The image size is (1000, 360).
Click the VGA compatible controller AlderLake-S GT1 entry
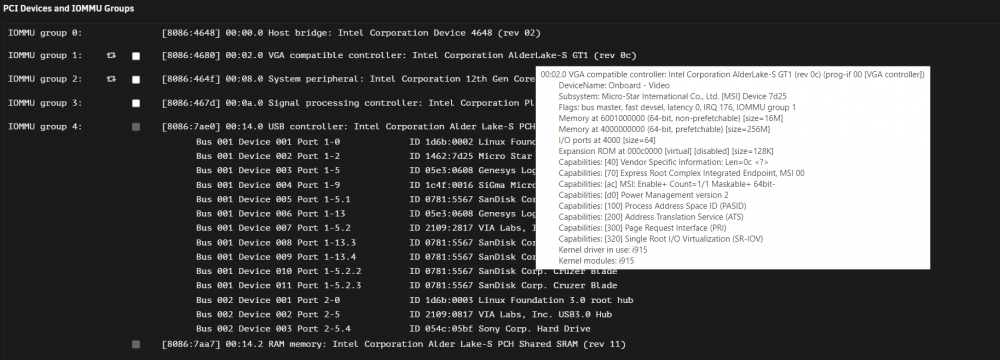(x=399, y=56)
